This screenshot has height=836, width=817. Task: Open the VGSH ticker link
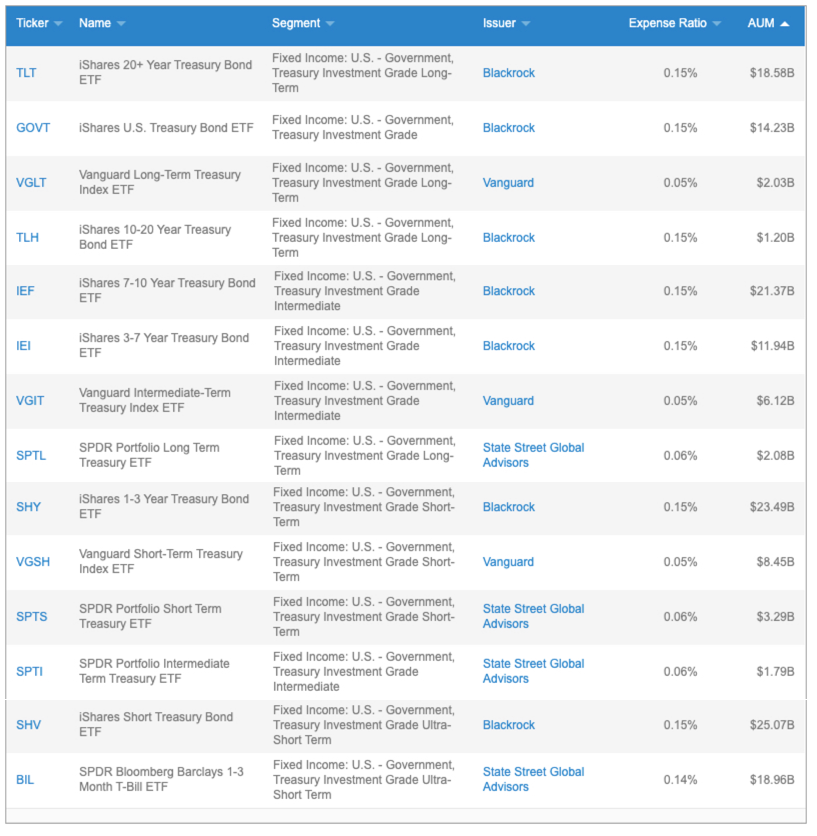click(x=33, y=562)
